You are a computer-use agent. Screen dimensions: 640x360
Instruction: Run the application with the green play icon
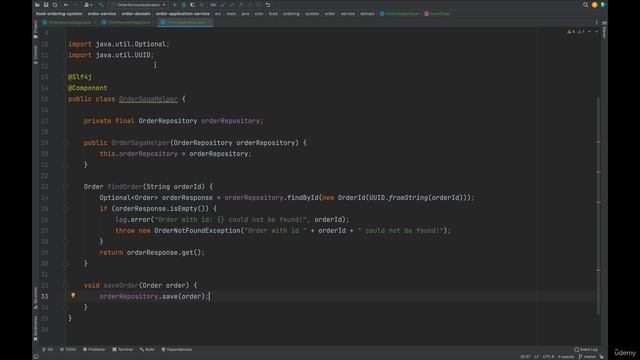click(x=175, y=5)
